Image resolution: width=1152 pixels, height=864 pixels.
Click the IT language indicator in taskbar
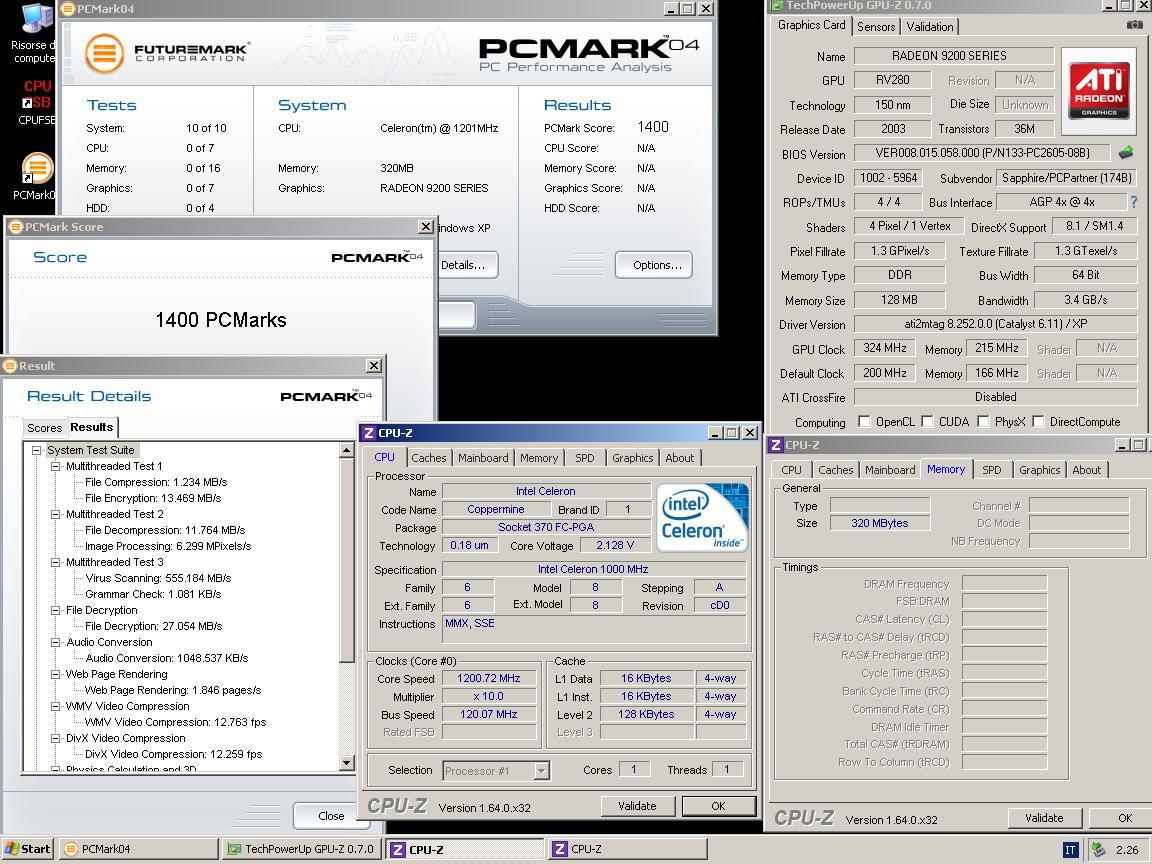tap(1070, 849)
